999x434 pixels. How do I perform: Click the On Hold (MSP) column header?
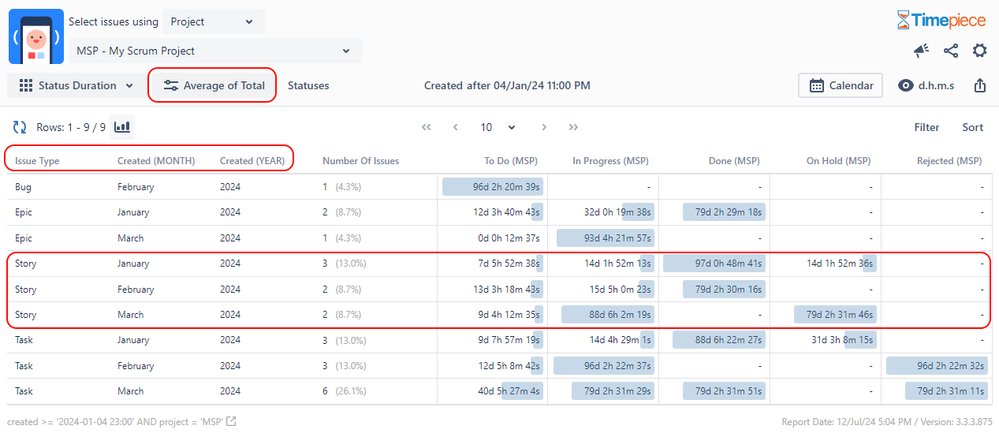tap(838, 161)
